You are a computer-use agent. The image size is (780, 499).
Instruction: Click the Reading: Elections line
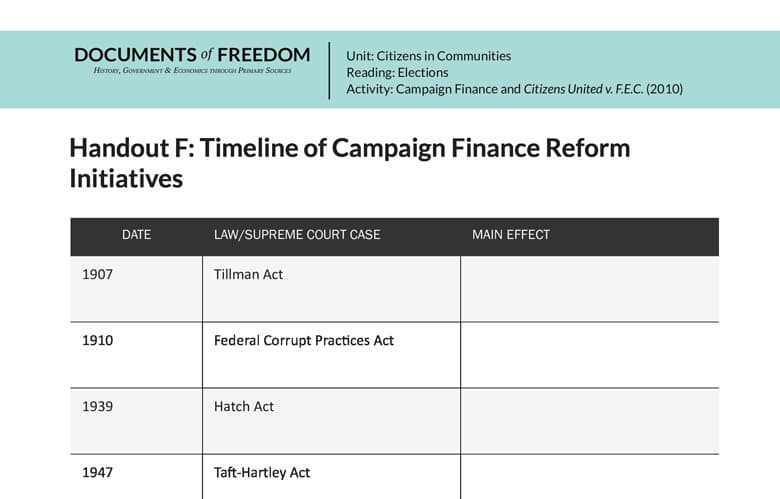click(397, 73)
